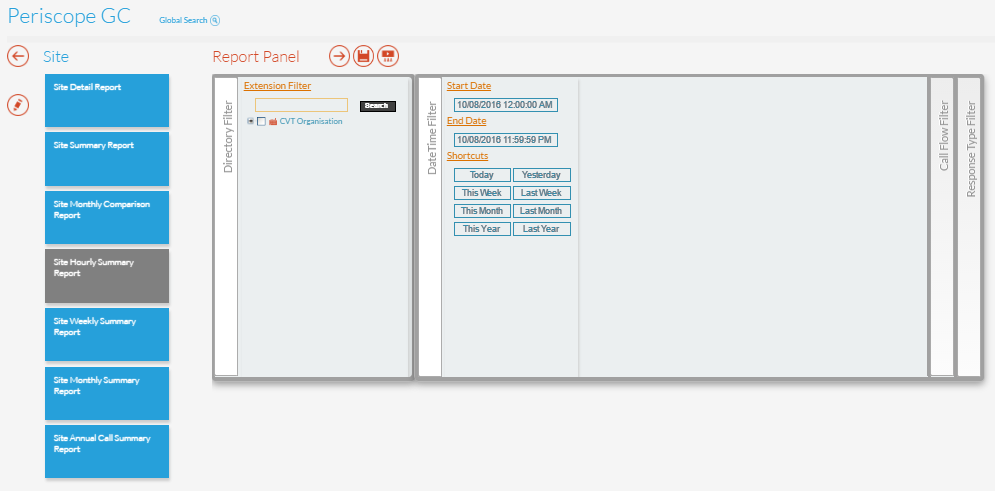Click the Start Date heading

469,86
